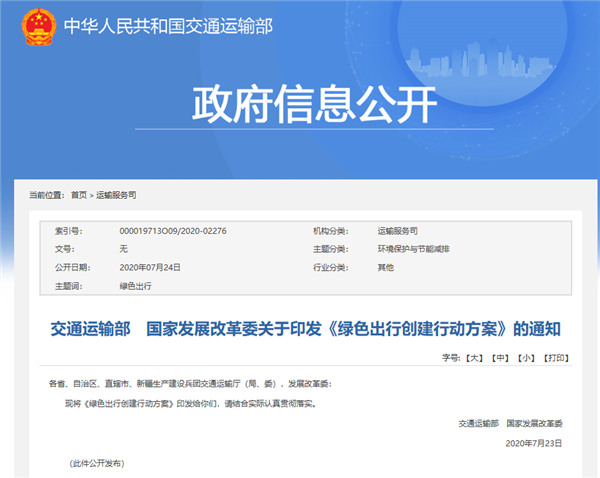
Task: Select index number 000019713O09/2020-02276
Action: point(173,231)
